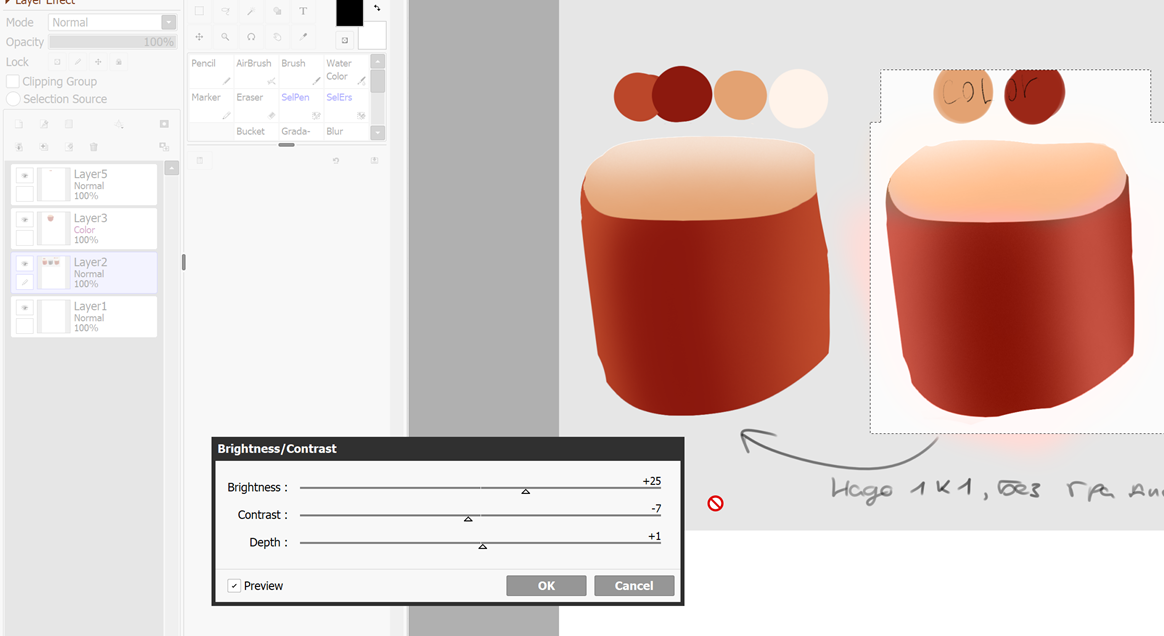Viewport: 1164px width, 636px height.
Task: Click the lock moving icon
Action: pos(98,62)
